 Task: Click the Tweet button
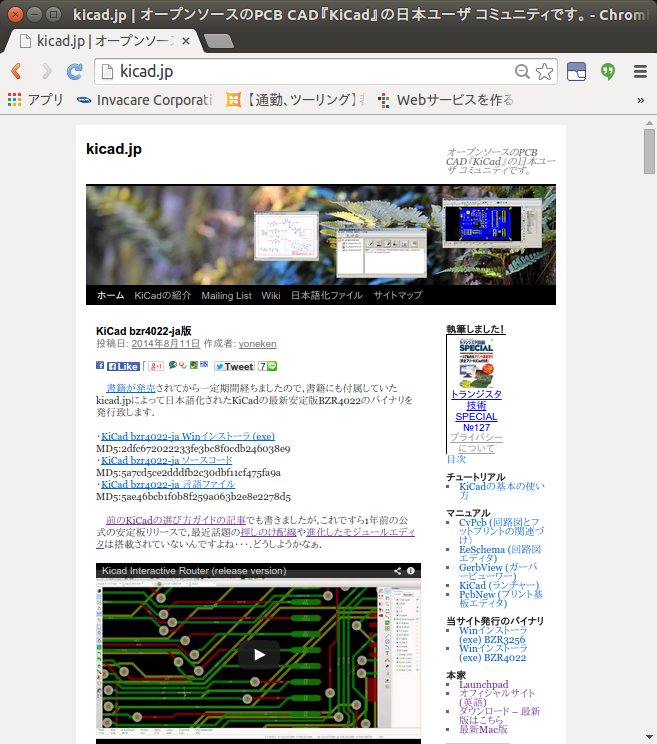pyautogui.click(x=234, y=366)
